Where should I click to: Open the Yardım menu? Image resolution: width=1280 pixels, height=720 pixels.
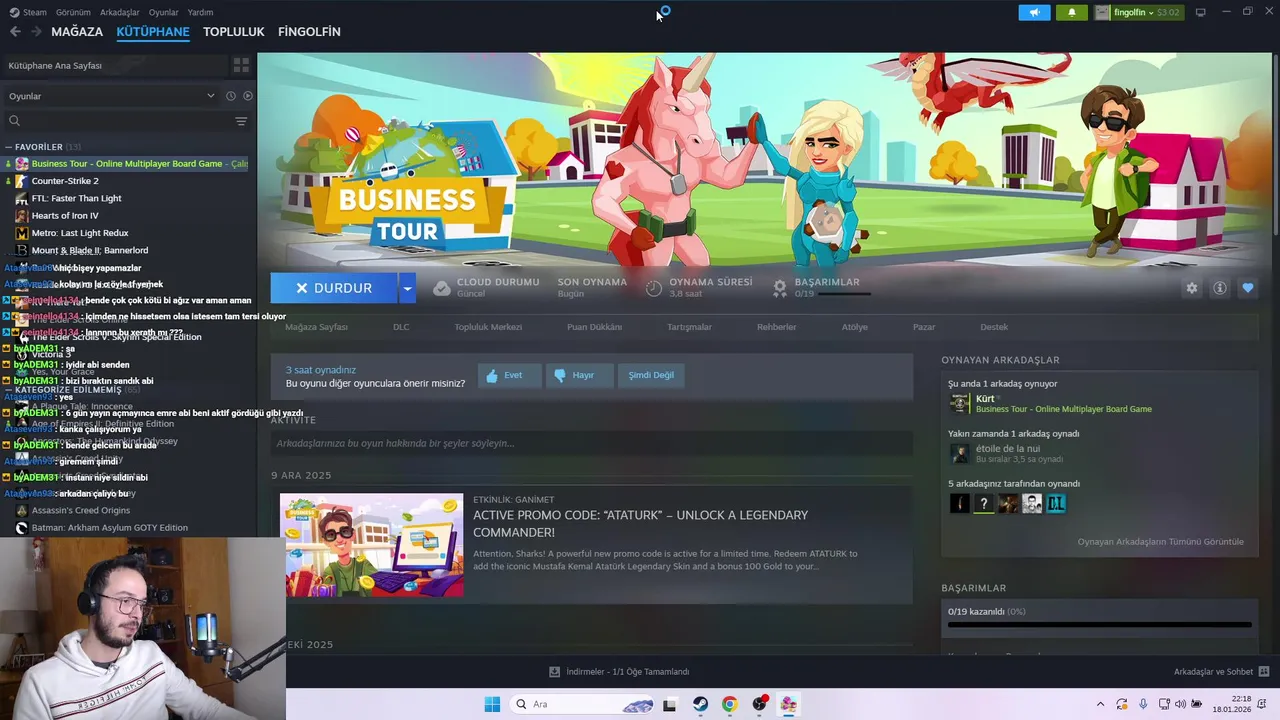point(200,12)
